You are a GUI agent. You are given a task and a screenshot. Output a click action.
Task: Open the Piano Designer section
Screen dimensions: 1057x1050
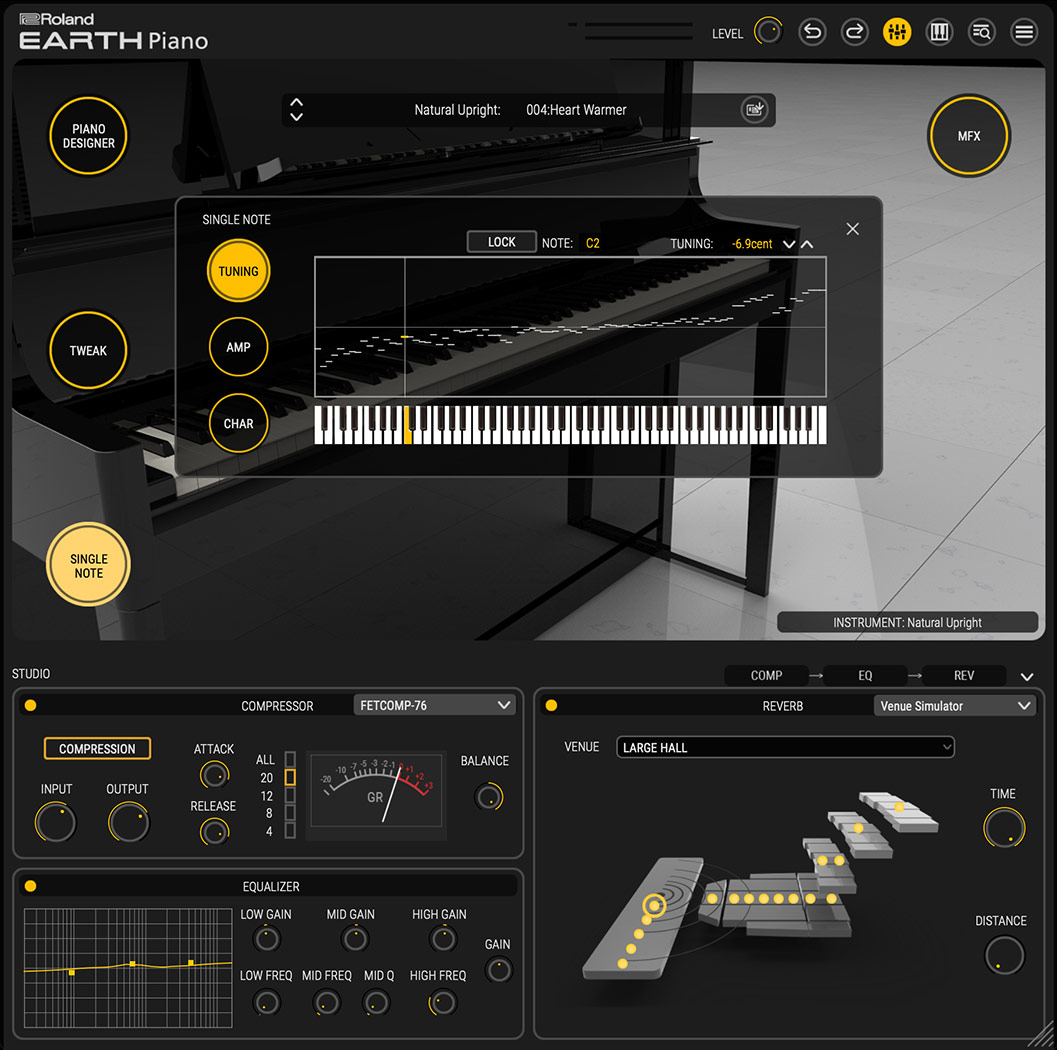pyautogui.click(x=88, y=135)
